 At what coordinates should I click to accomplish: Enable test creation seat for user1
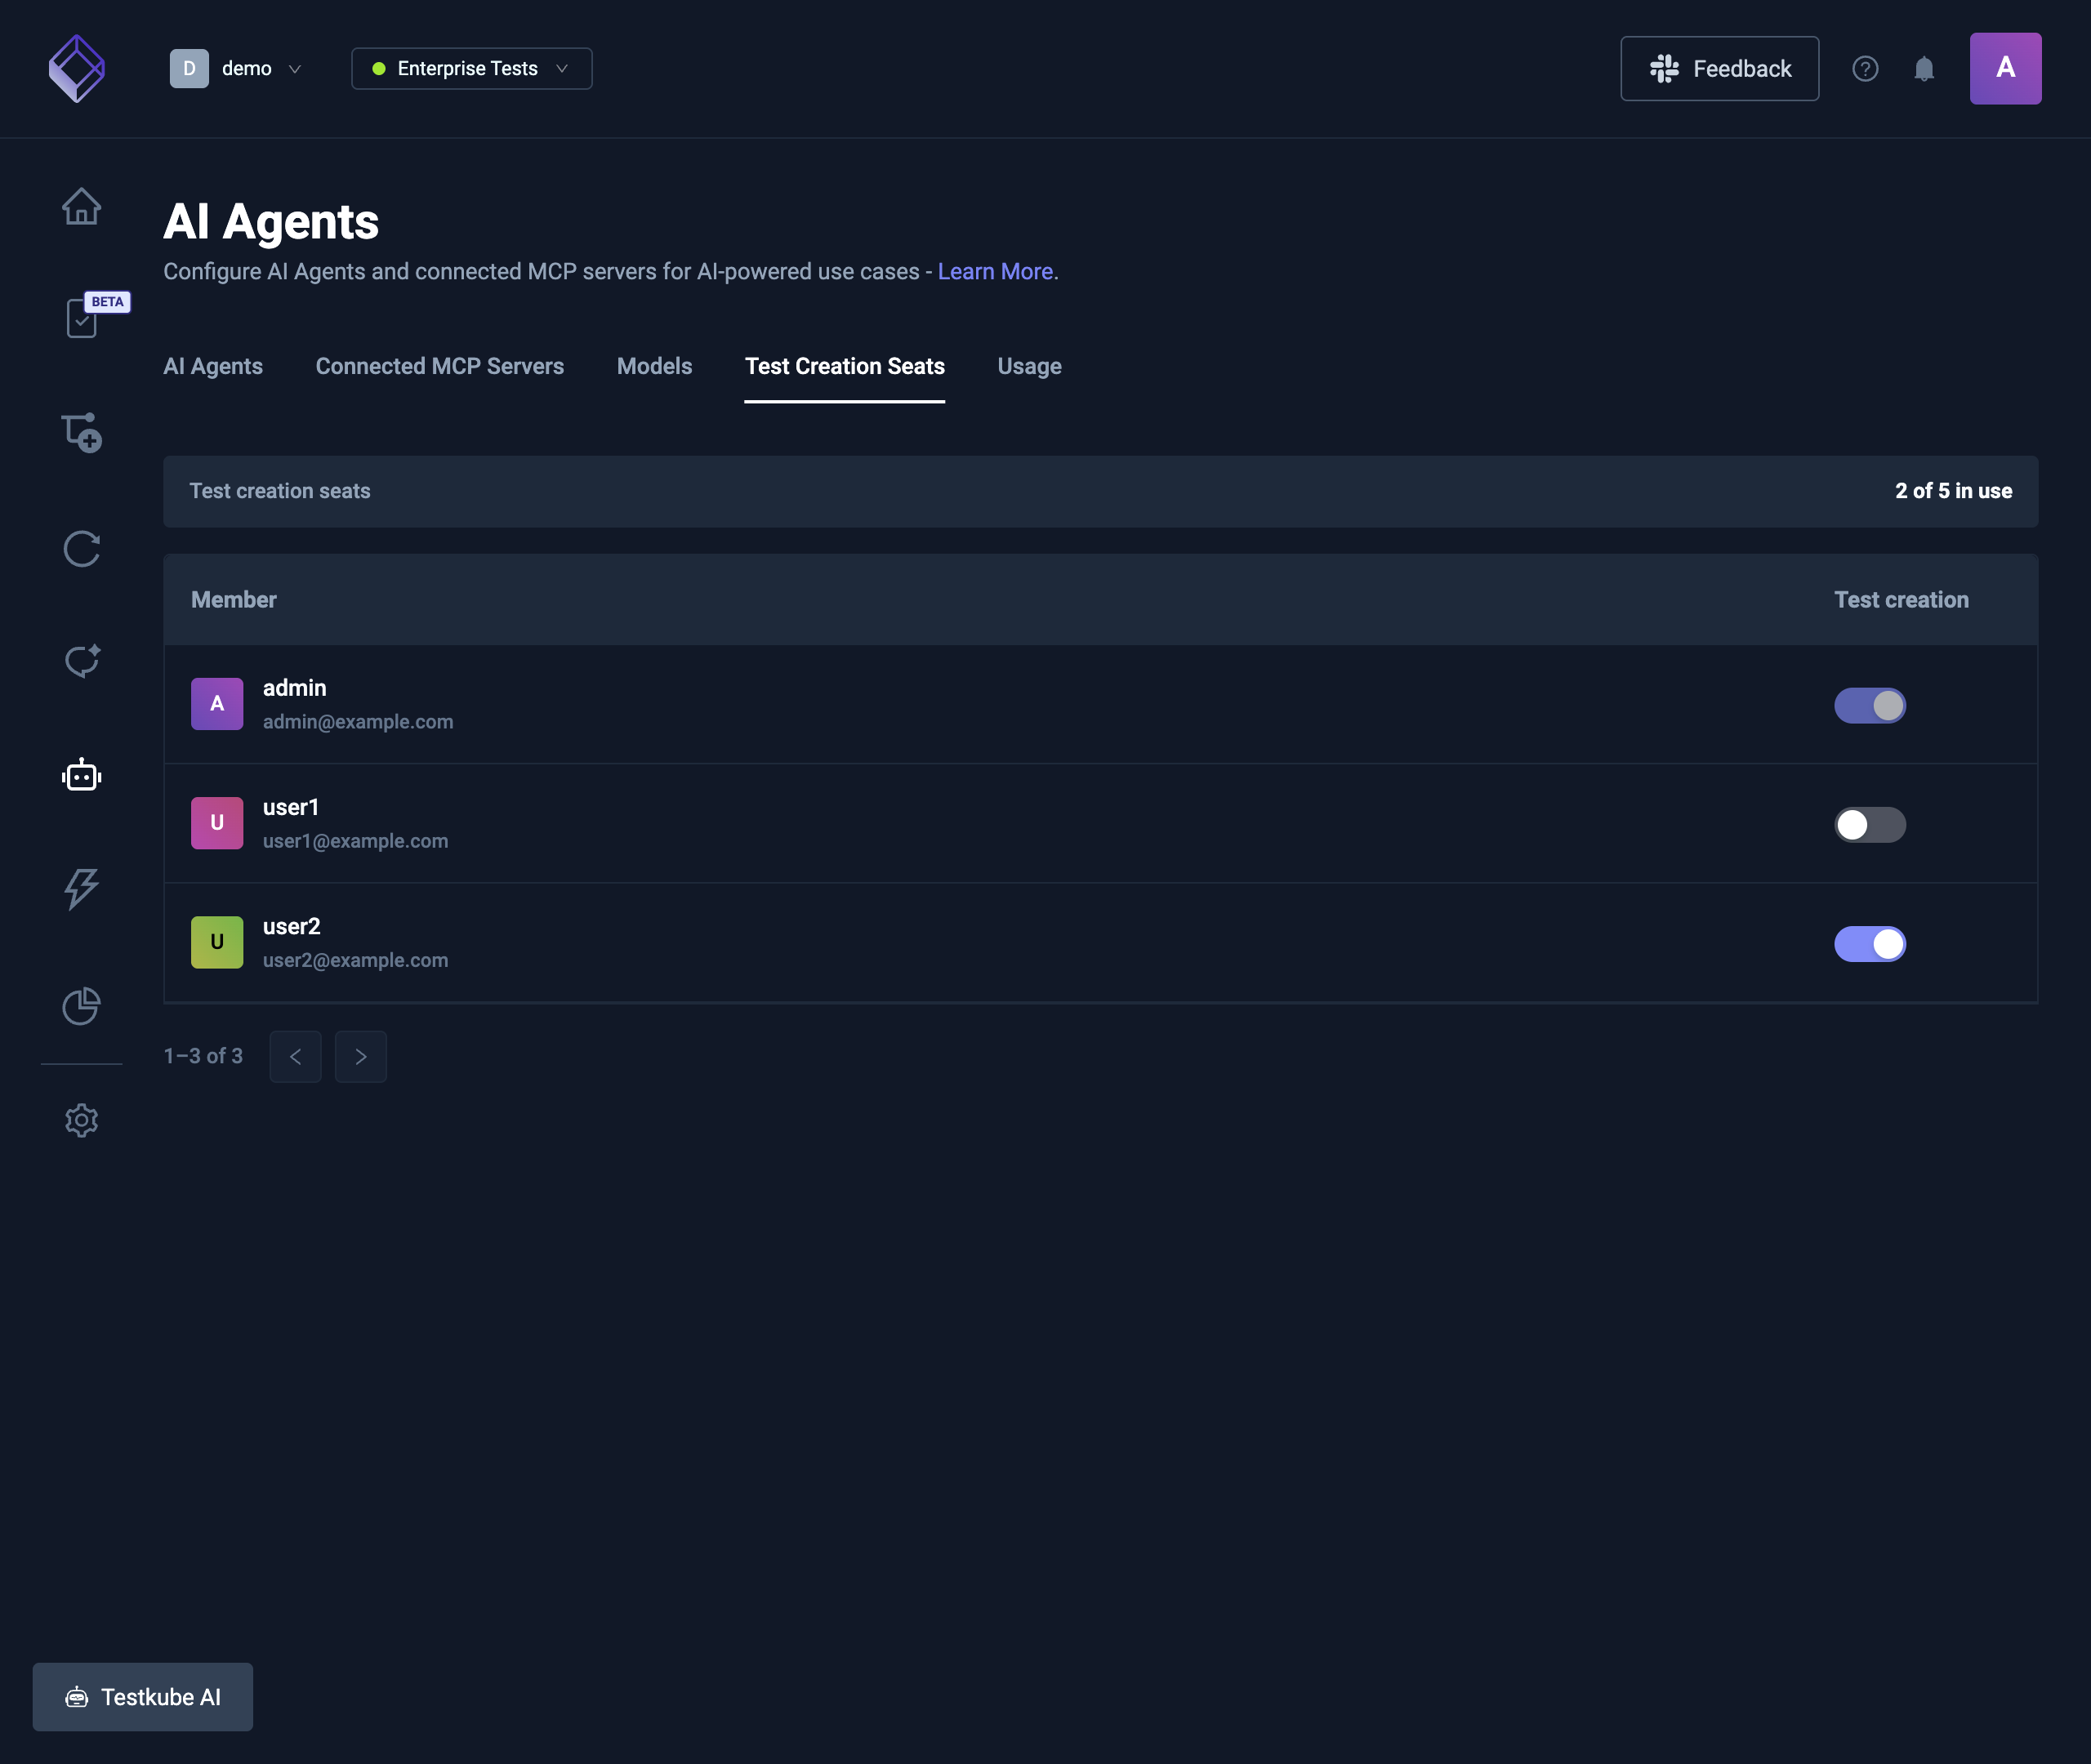tap(1869, 824)
